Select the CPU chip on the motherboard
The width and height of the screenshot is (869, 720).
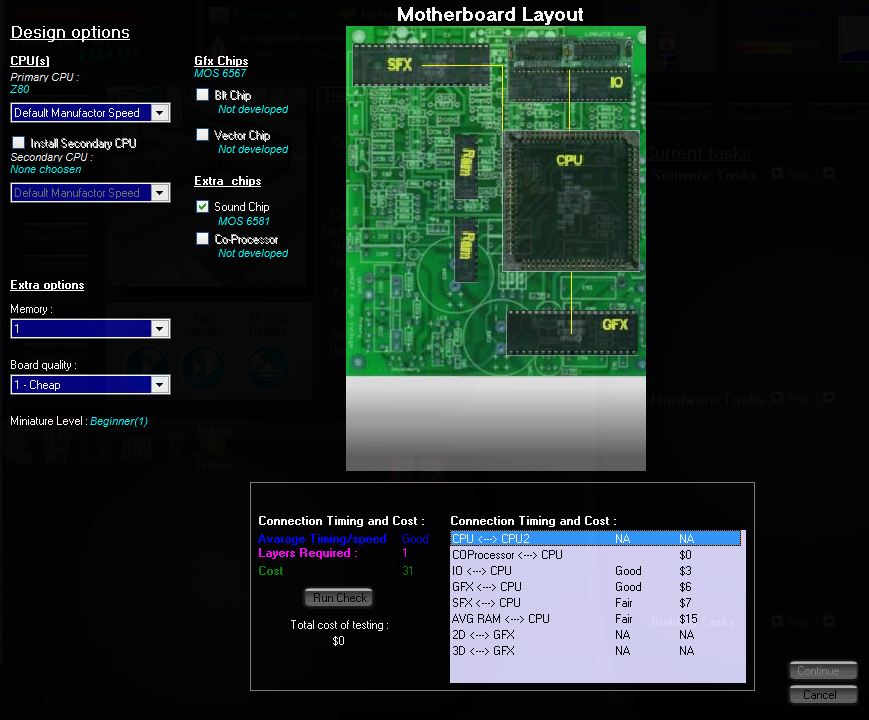571,201
